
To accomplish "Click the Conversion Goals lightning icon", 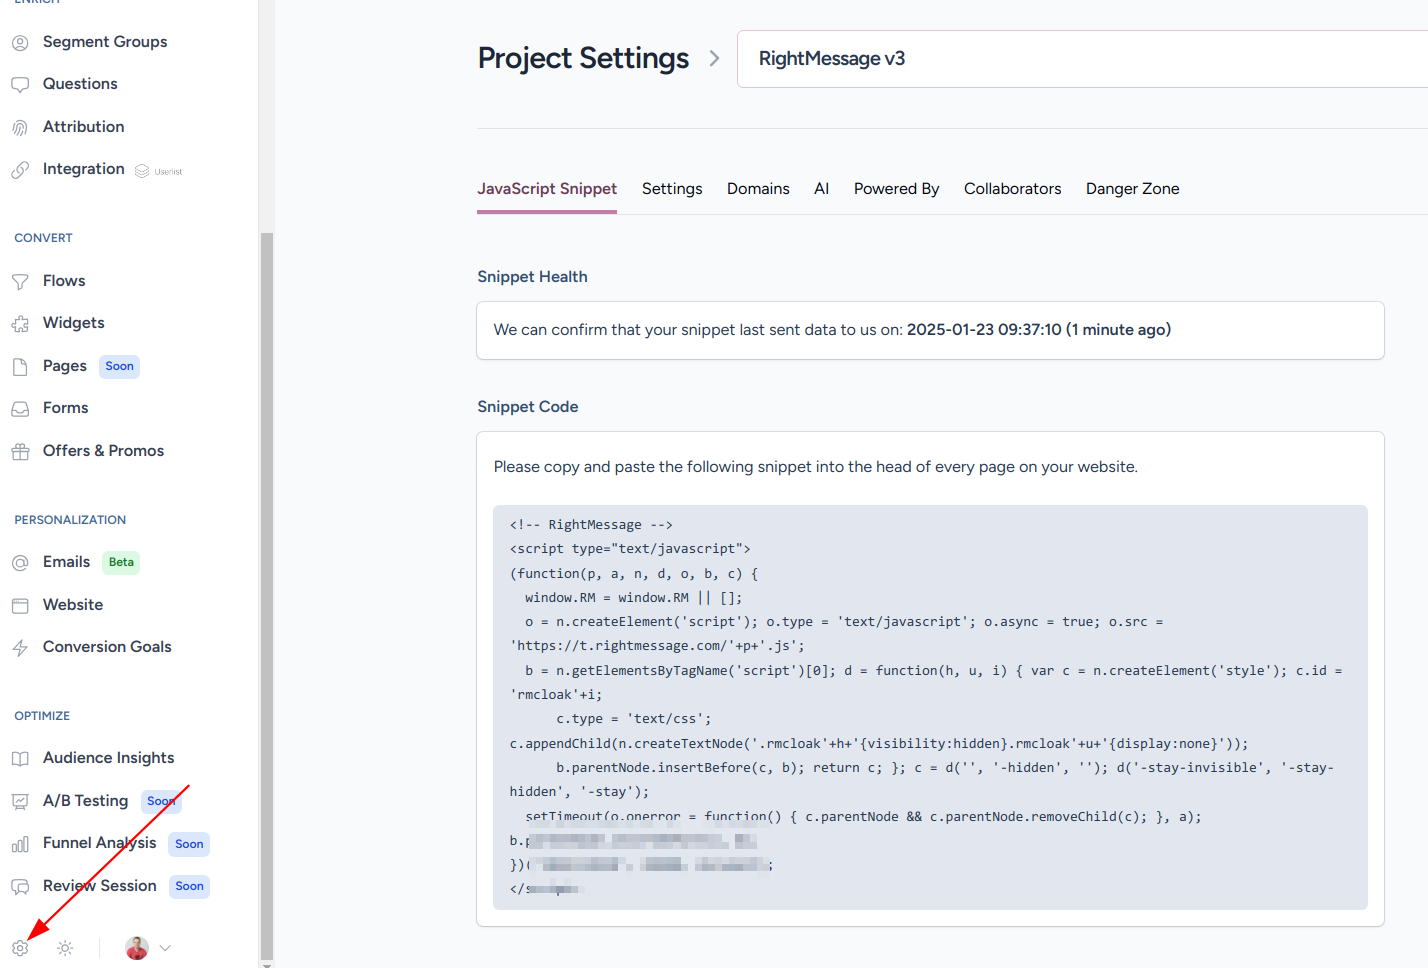I will [20, 648].
